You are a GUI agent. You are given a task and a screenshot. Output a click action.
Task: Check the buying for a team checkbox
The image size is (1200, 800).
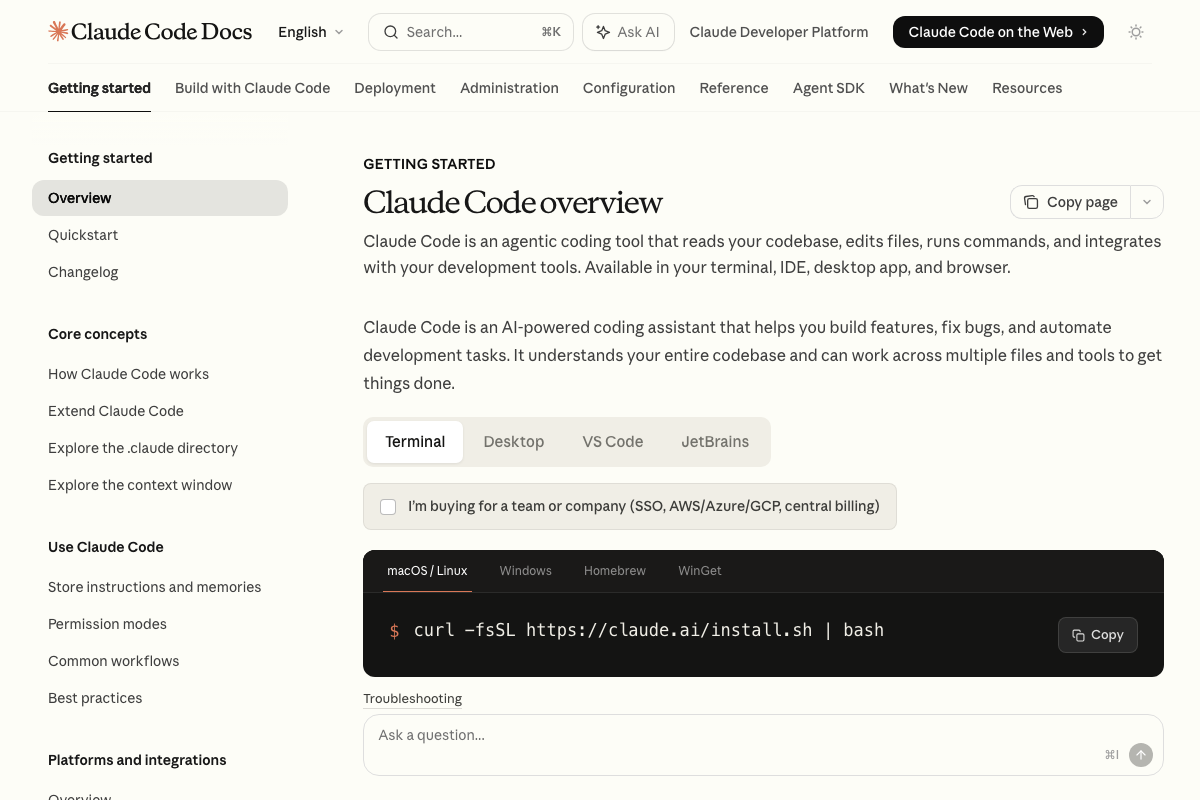point(388,507)
